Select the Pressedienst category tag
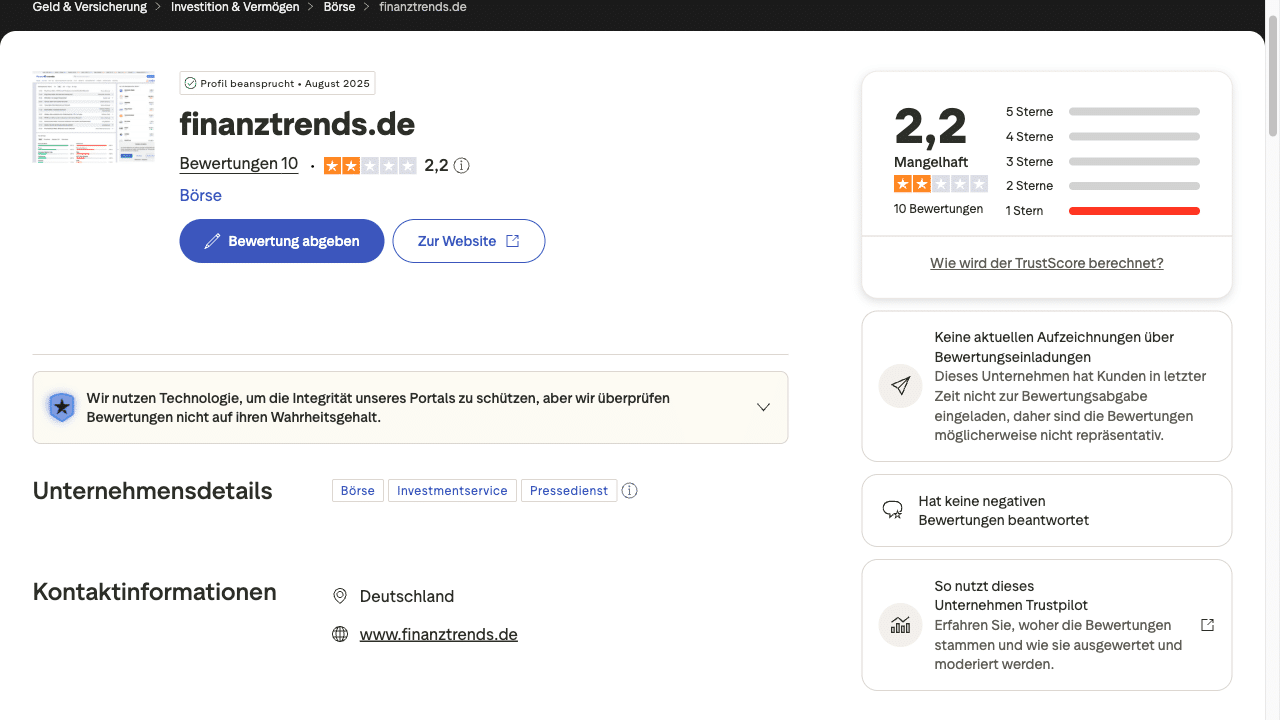This screenshot has height=720, width=1280. pos(569,490)
